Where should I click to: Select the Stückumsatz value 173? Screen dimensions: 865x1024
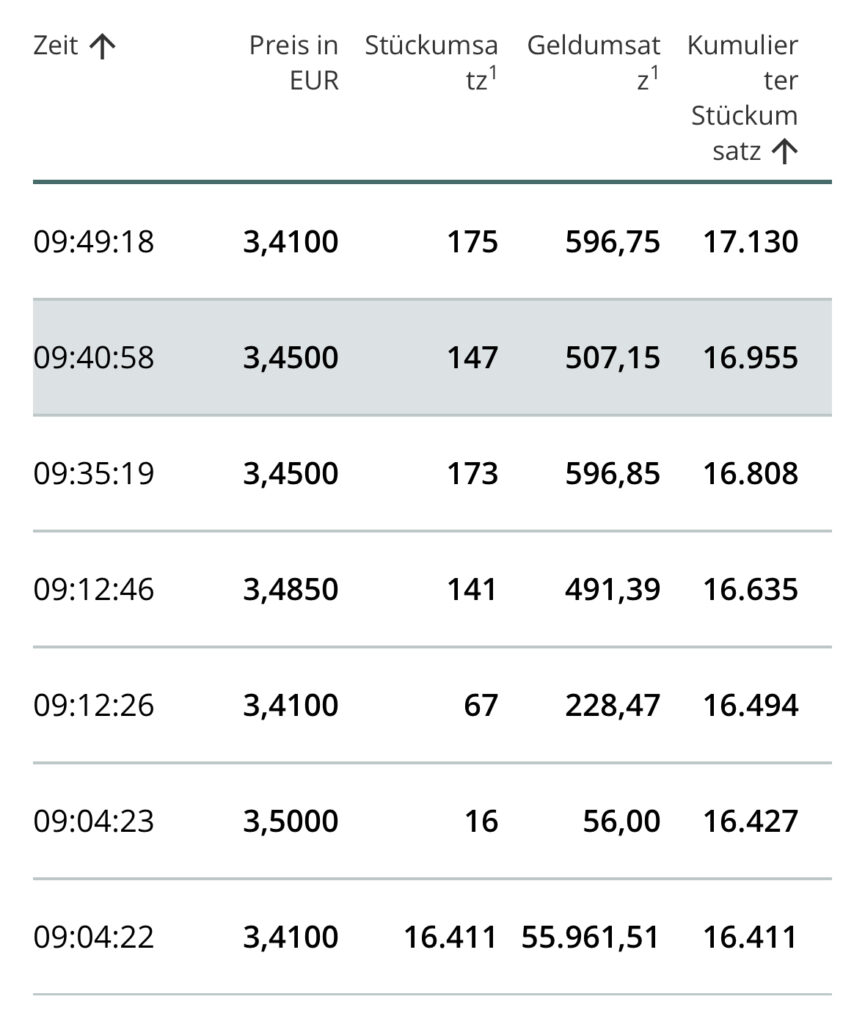pyautogui.click(x=474, y=473)
